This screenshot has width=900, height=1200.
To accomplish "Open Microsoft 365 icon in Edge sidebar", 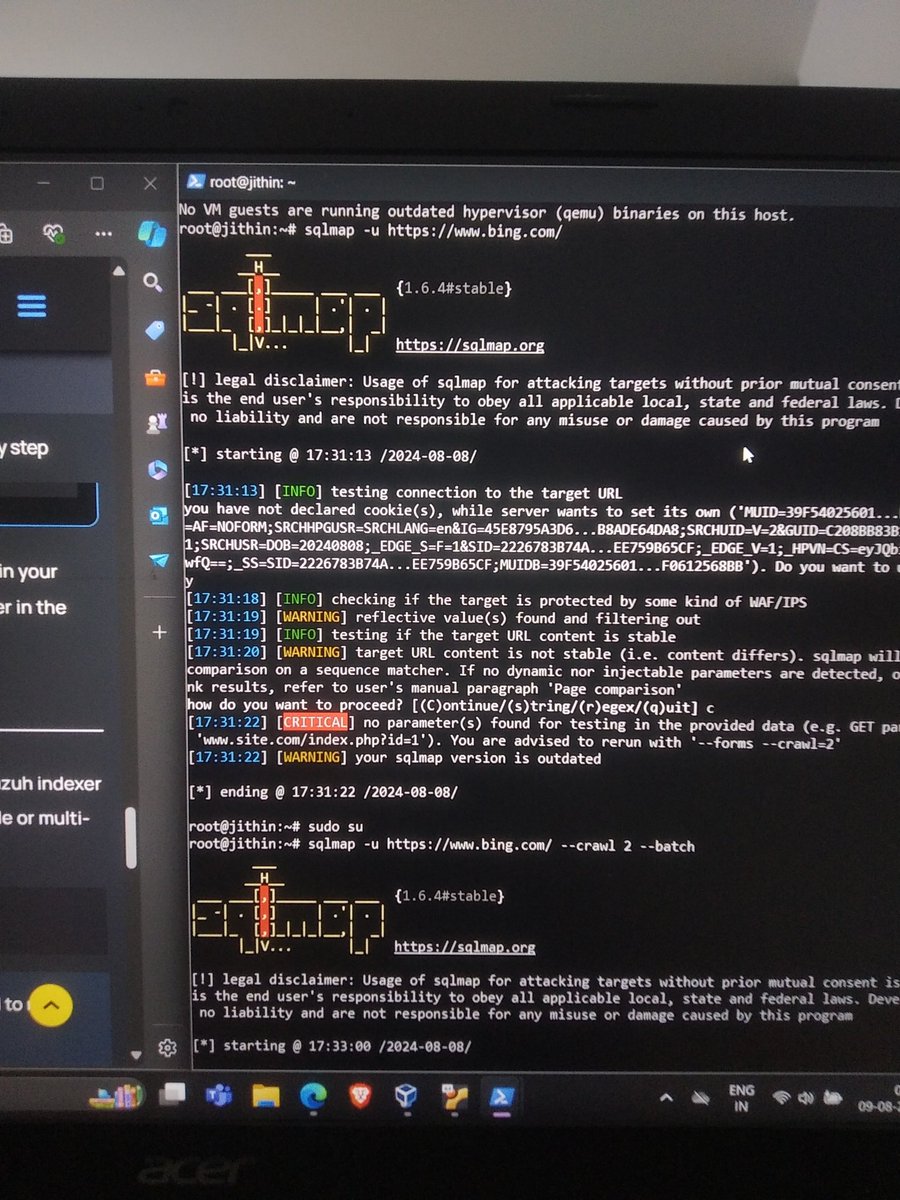I will (x=157, y=469).
